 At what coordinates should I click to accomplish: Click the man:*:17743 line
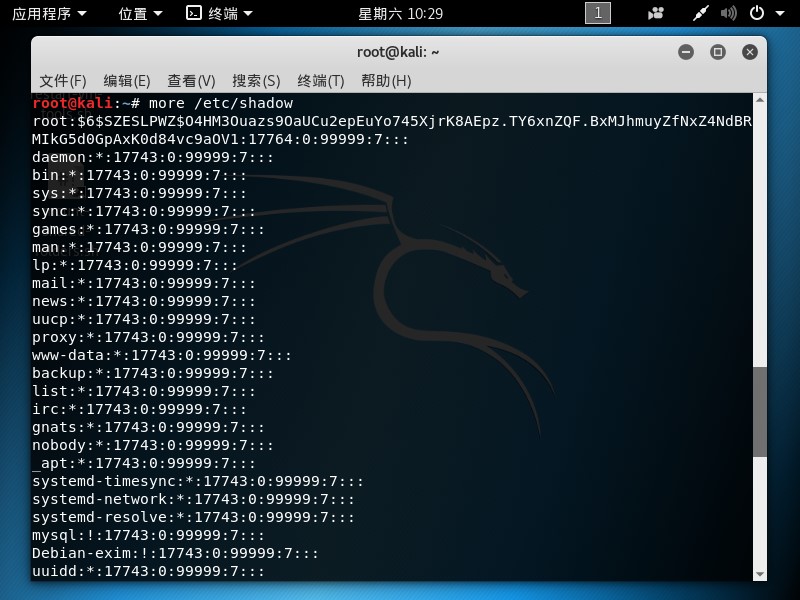coord(139,247)
